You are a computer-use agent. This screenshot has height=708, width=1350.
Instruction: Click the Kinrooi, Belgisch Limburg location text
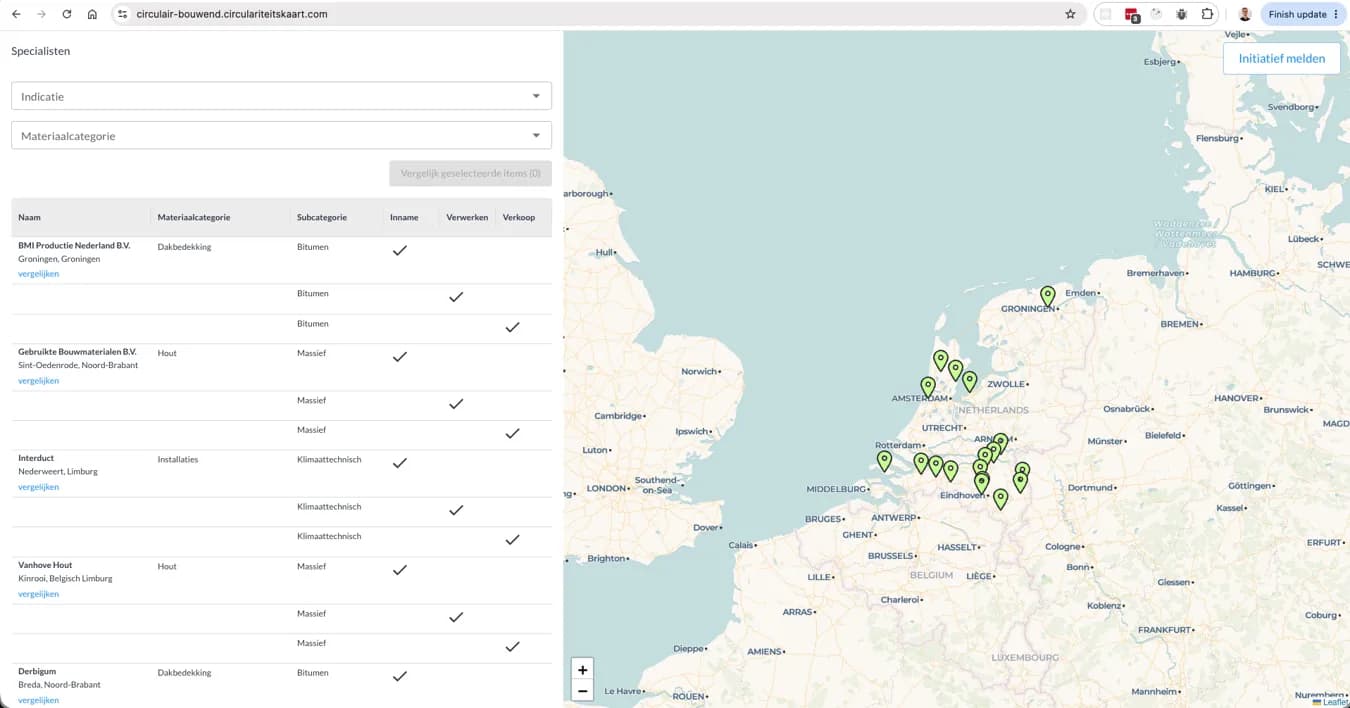[x=65, y=578]
